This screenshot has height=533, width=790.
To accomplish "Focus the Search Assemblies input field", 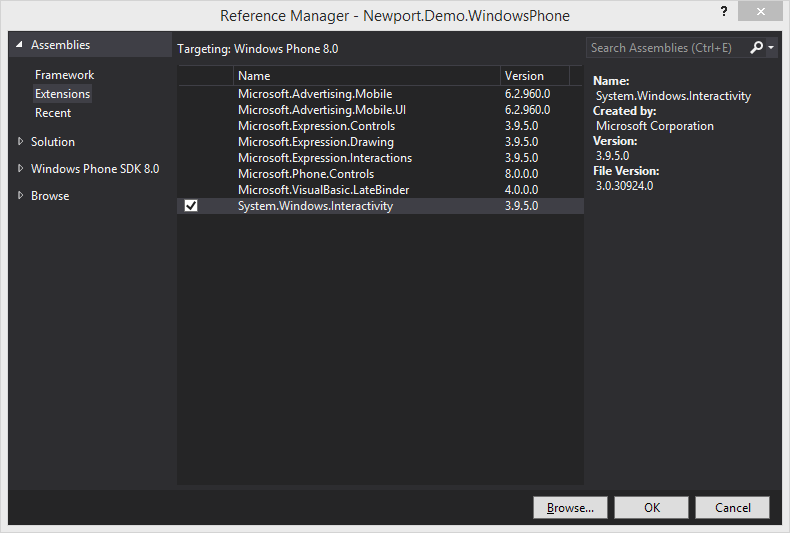I will [x=666, y=48].
